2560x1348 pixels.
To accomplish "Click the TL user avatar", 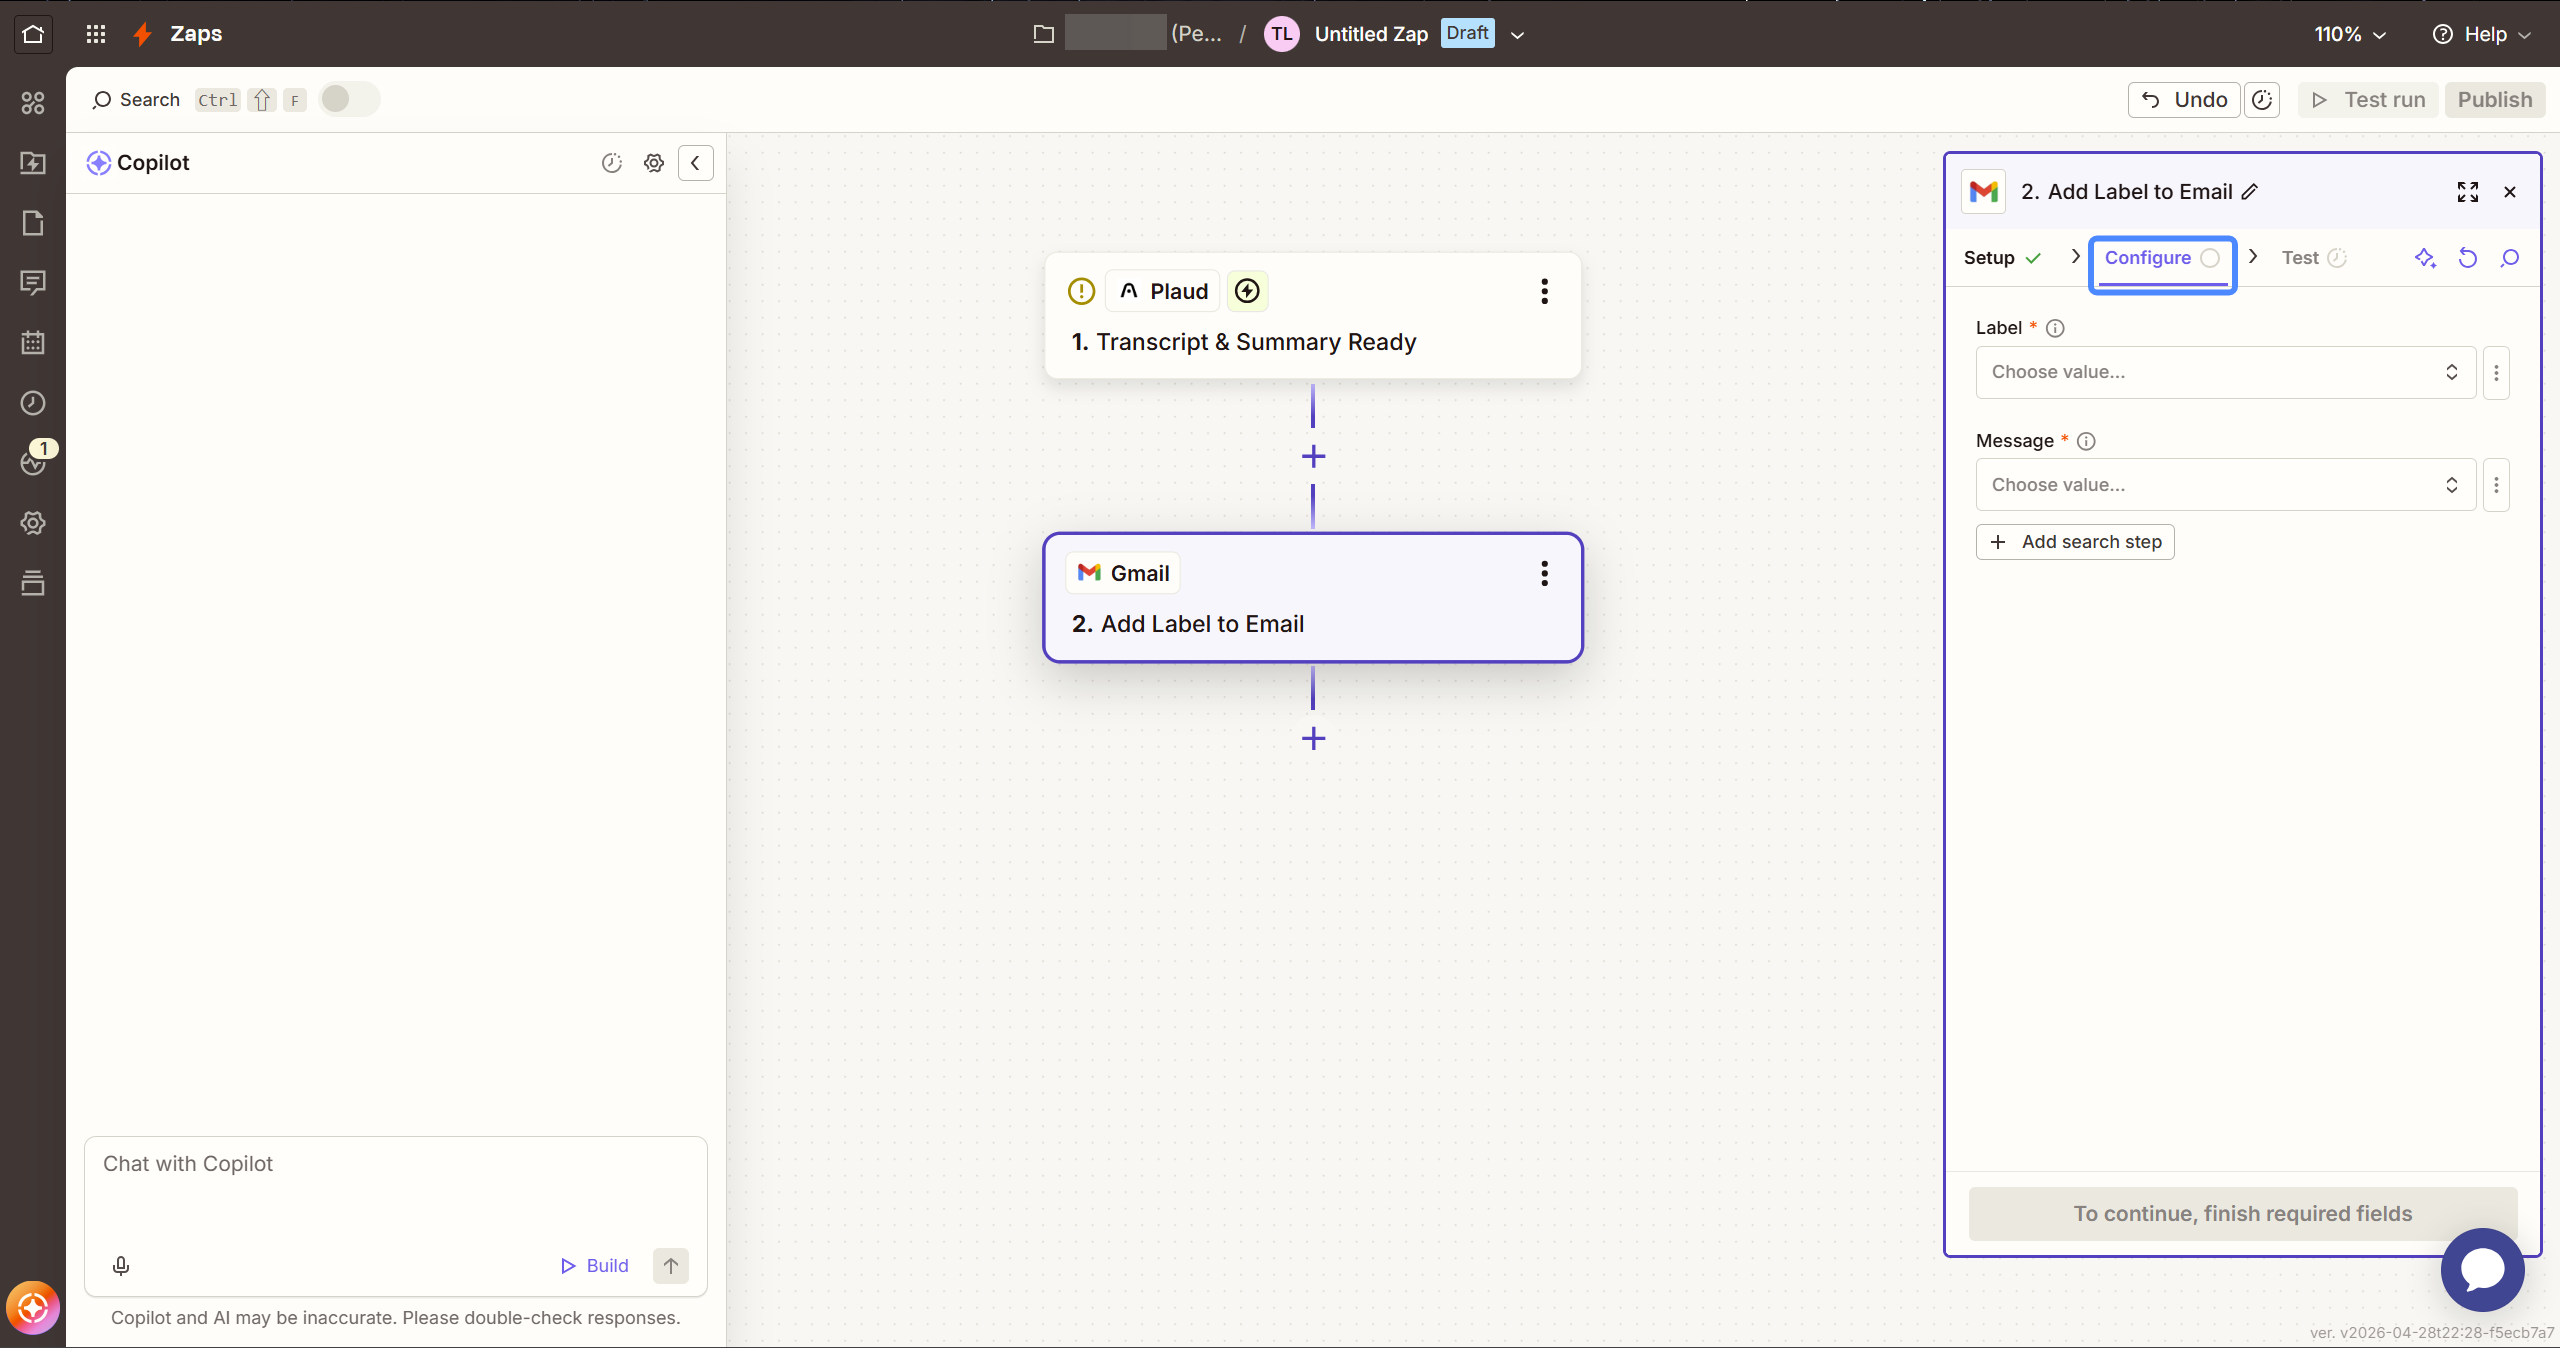I will [x=1282, y=34].
